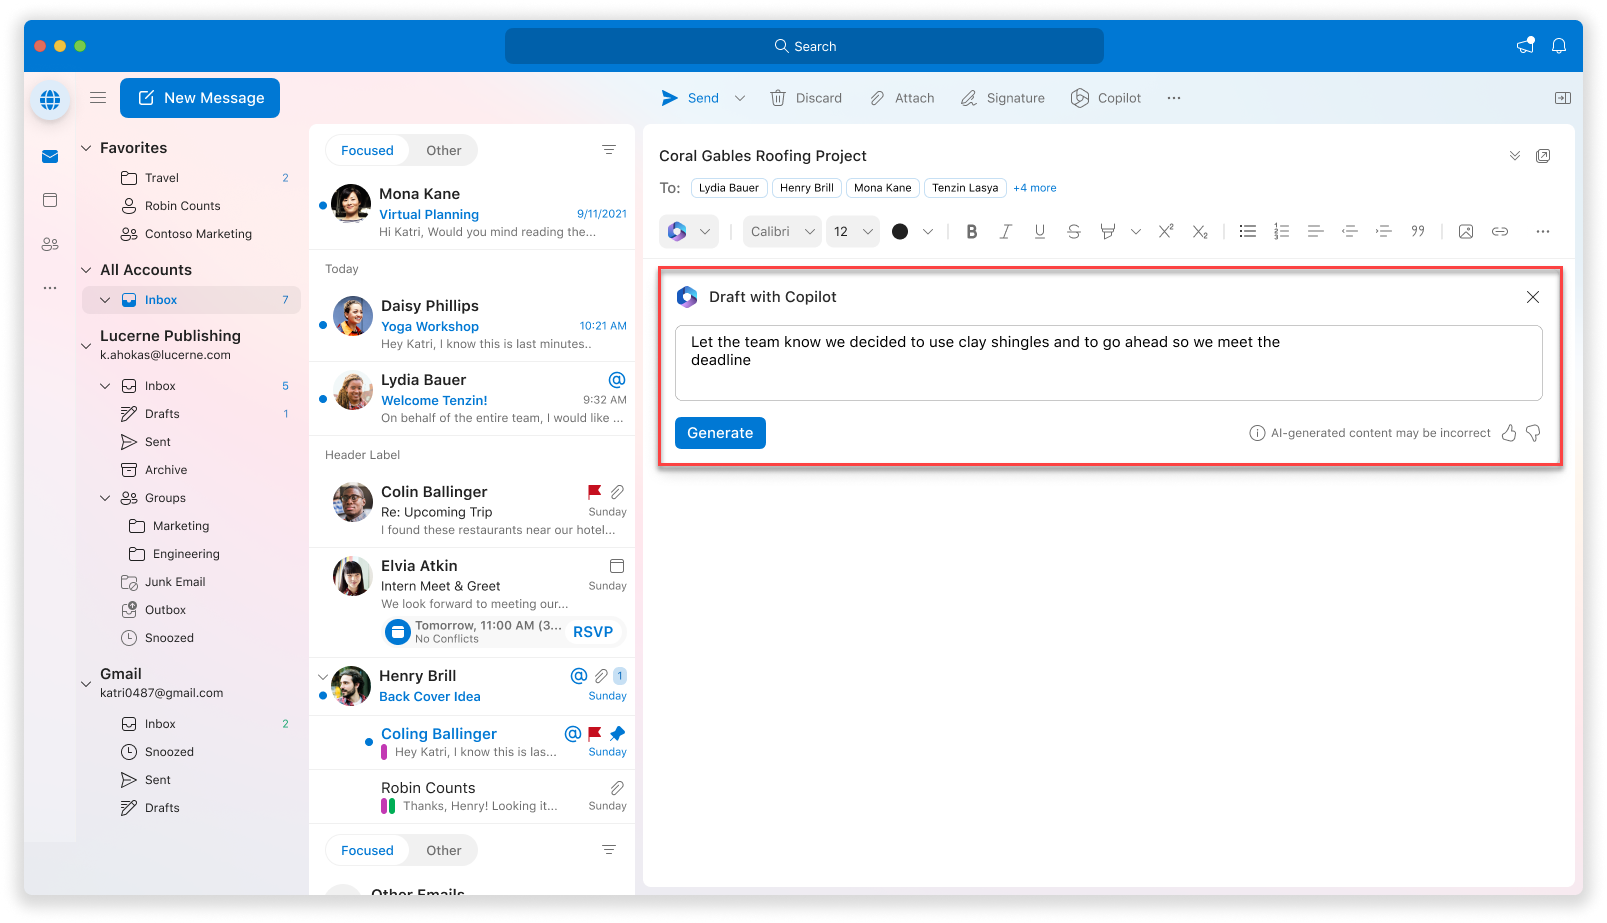The image size is (1607, 923).
Task: Give thumbs up to Copilot draft
Action: tap(1509, 433)
